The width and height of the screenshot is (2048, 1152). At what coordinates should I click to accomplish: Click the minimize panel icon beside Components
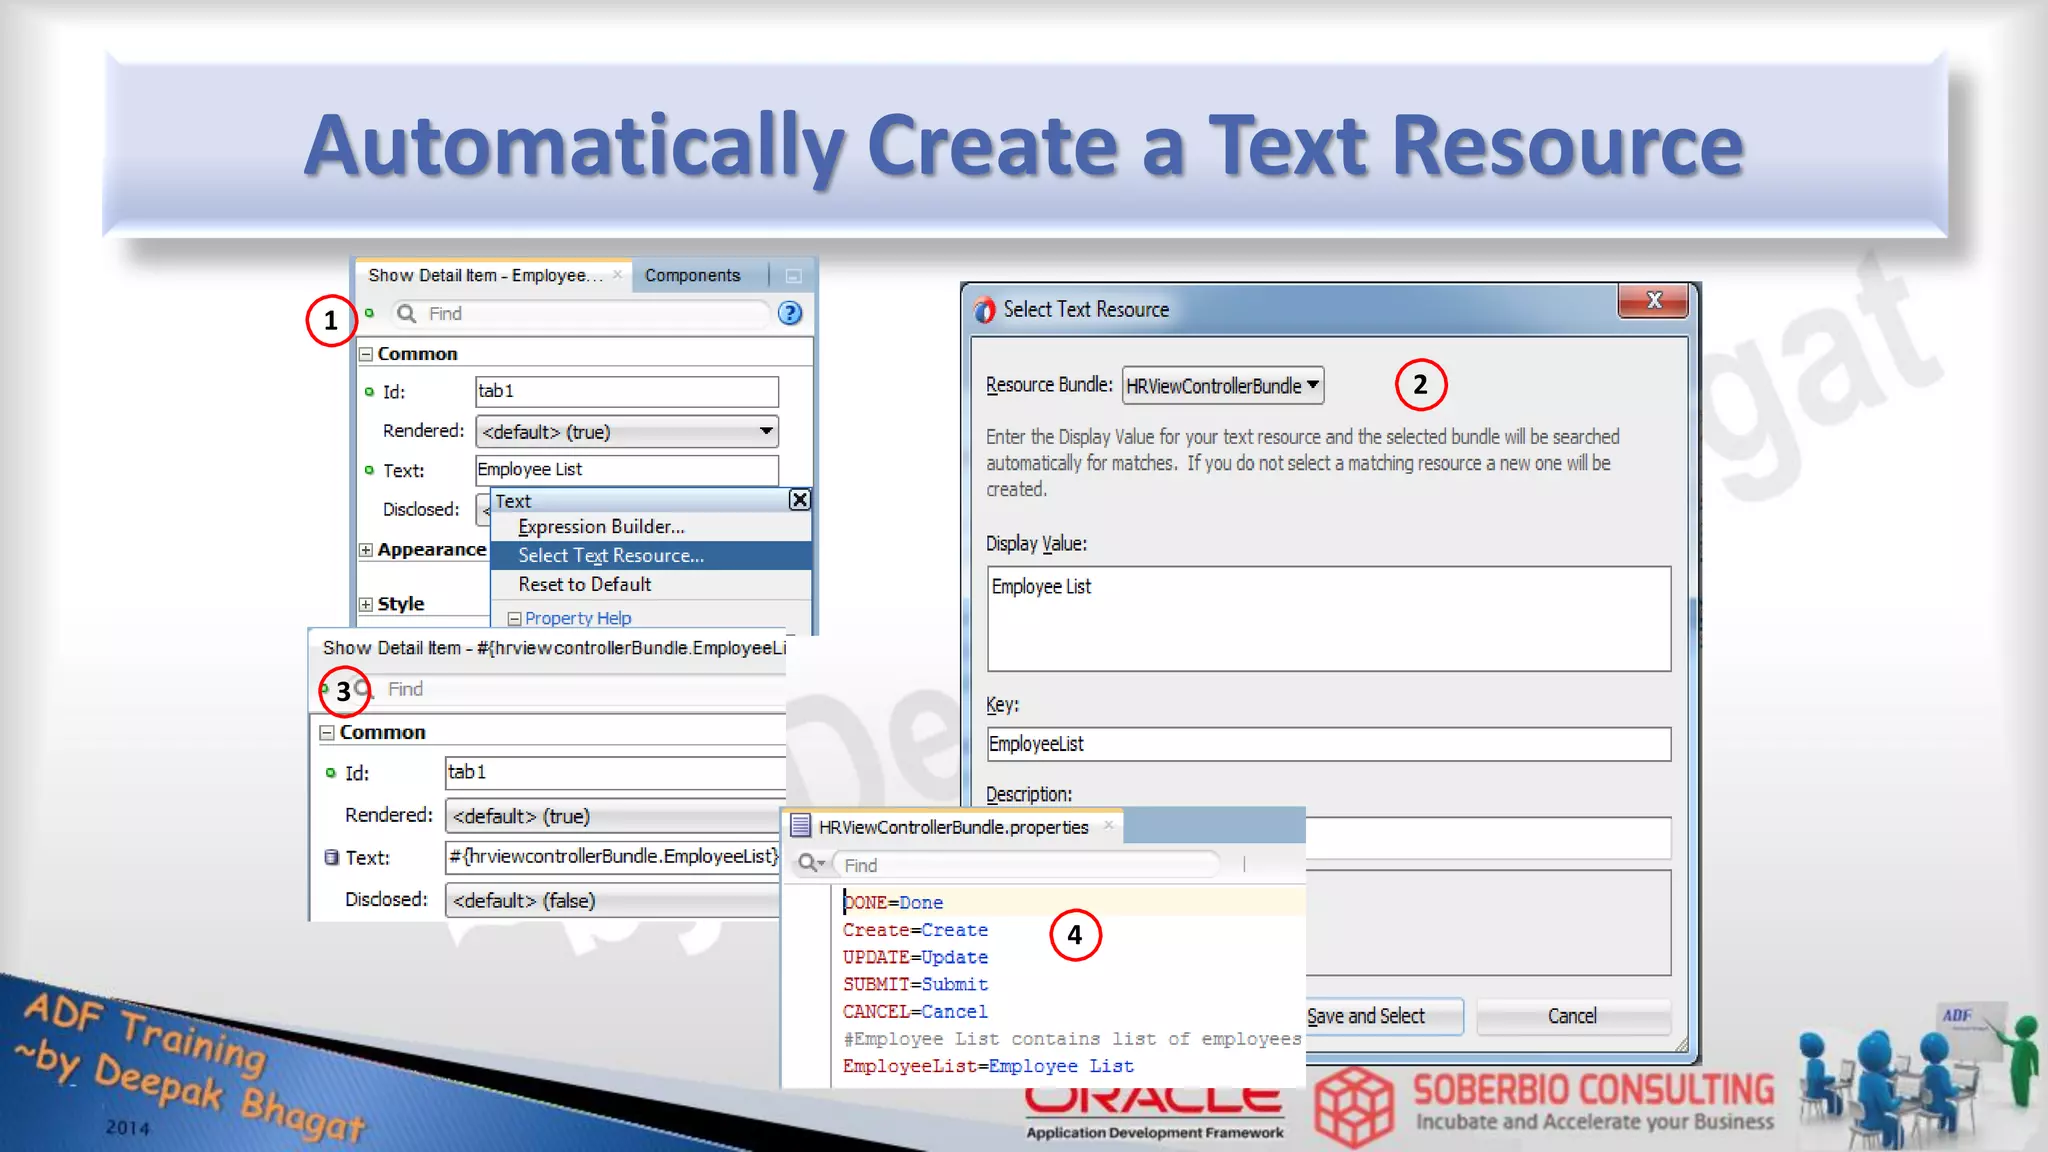pyautogui.click(x=793, y=276)
